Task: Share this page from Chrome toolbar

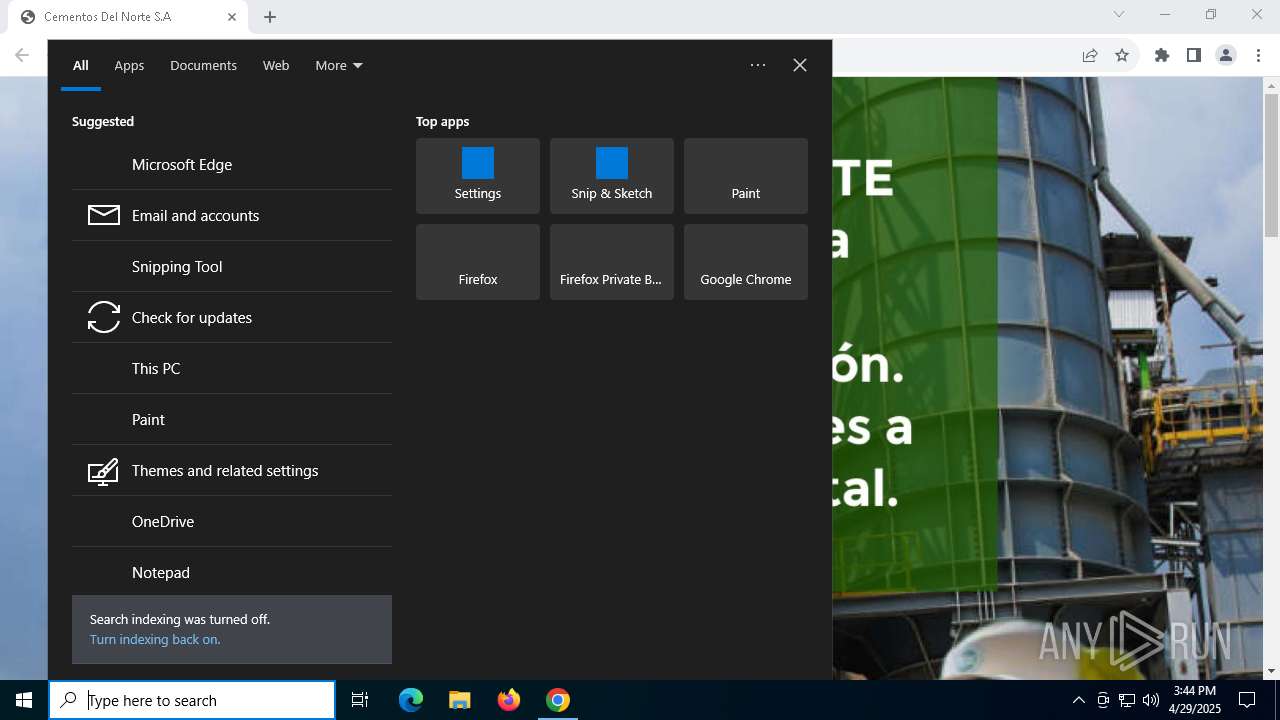Action: click(x=1090, y=55)
